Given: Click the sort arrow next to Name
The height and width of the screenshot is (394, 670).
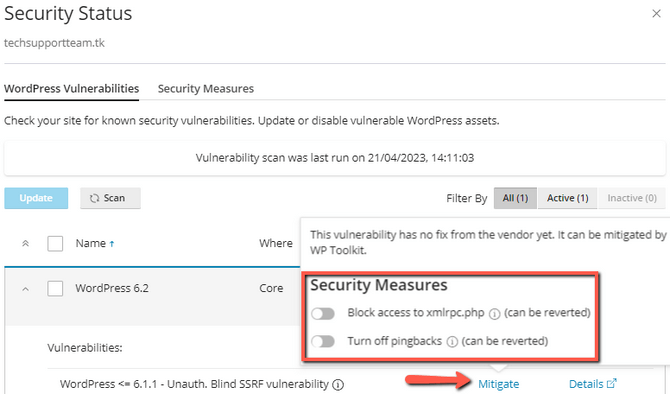Looking at the screenshot, I should click(112, 244).
